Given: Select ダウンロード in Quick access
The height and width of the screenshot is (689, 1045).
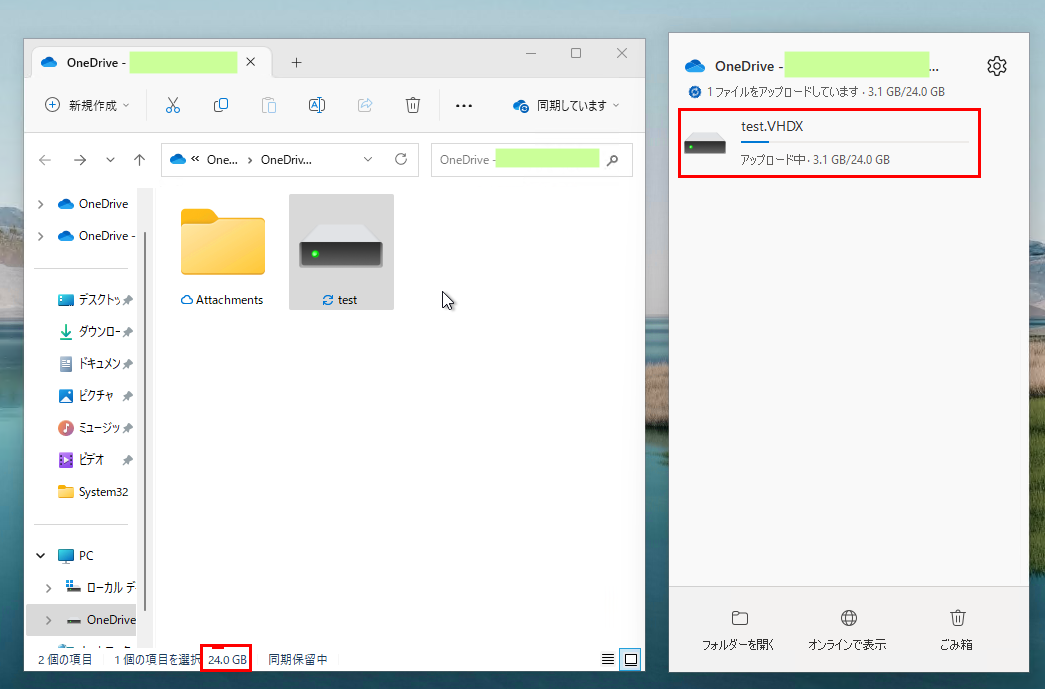Looking at the screenshot, I should click(95, 332).
